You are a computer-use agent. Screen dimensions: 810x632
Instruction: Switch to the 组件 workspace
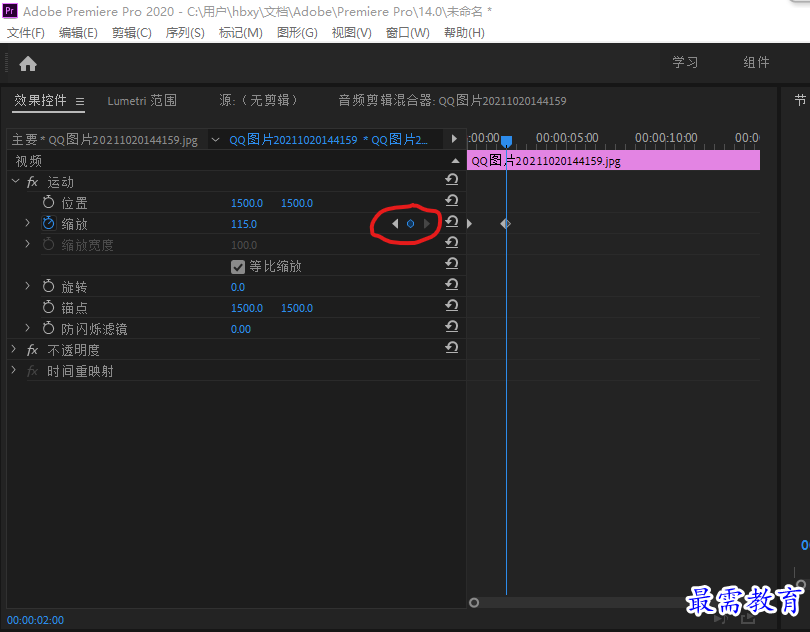coord(756,63)
